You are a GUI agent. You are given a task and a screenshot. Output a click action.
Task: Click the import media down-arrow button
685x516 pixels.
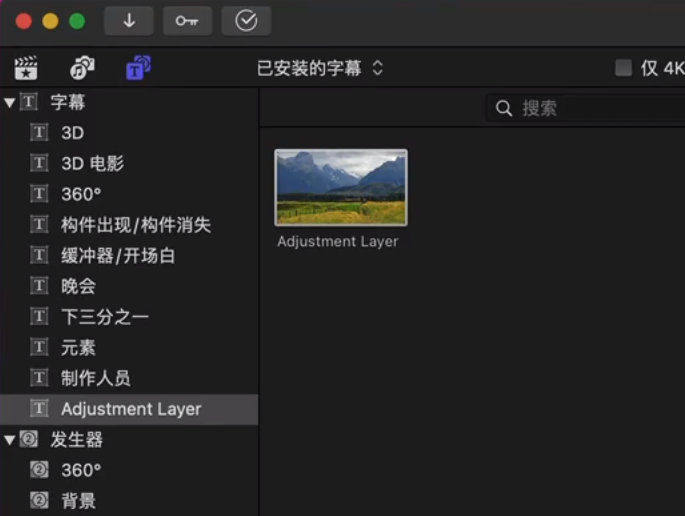pyautogui.click(x=129, y=21)
